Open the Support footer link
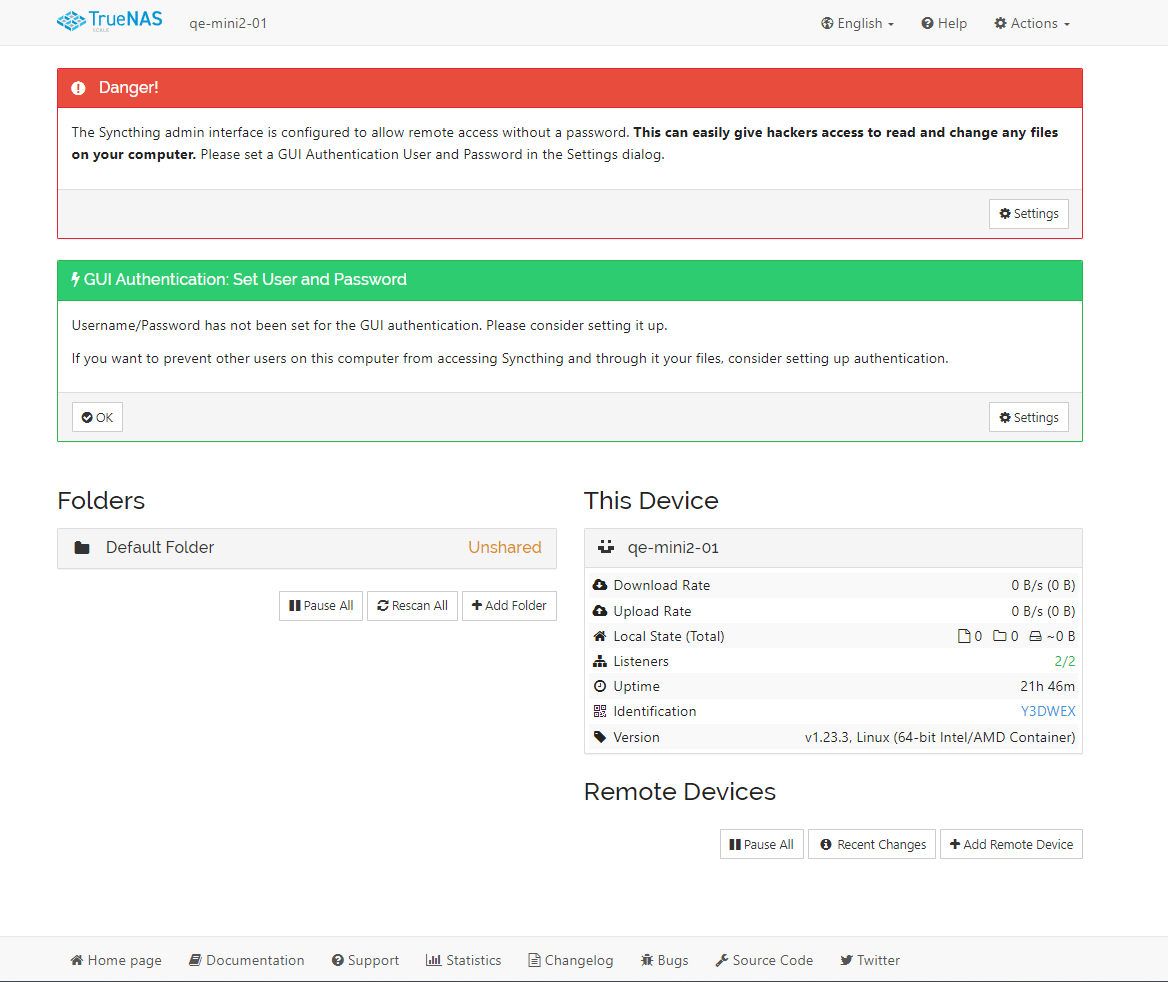 point(365,960)
